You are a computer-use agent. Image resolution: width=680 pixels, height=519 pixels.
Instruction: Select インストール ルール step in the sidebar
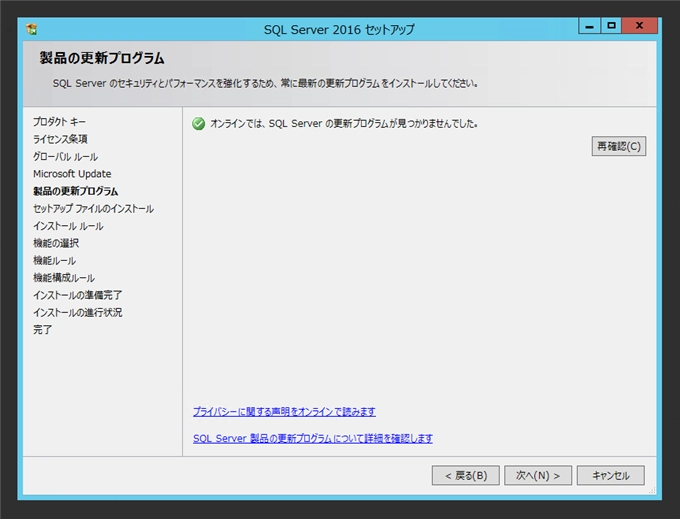(x=68, y=226)
